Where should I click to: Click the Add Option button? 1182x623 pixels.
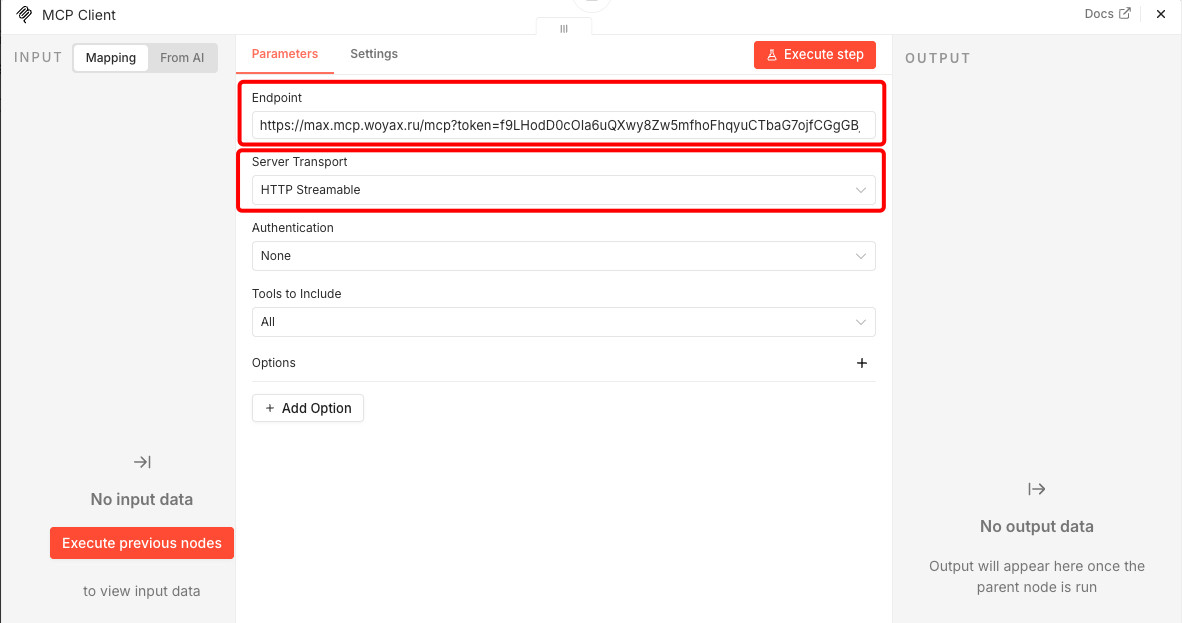tap(308, 408)
